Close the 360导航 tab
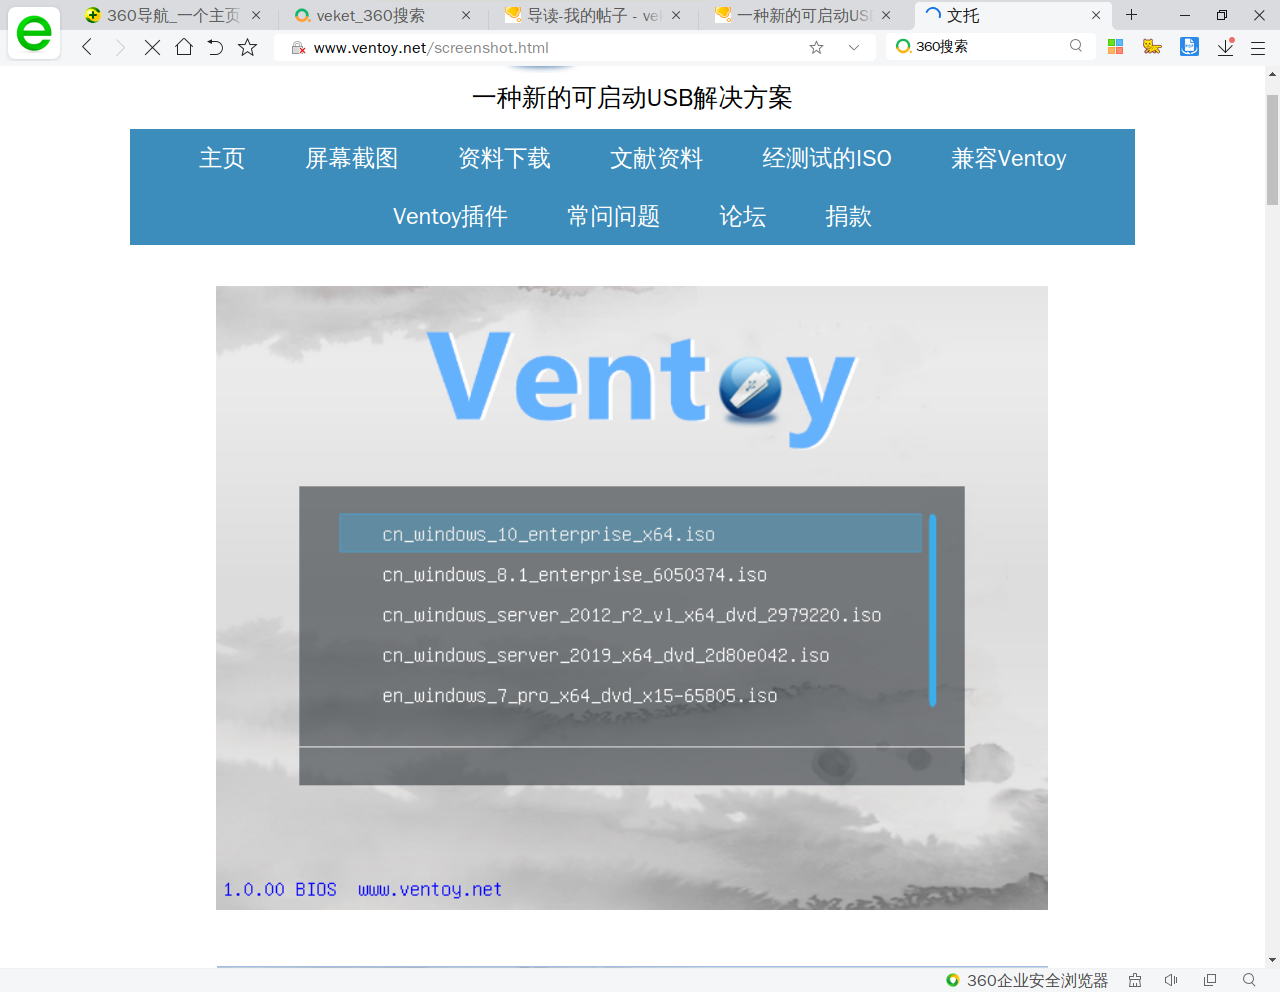Image resolution: width=1280 pixels, height=992 pixels. [x=256, y=15]
